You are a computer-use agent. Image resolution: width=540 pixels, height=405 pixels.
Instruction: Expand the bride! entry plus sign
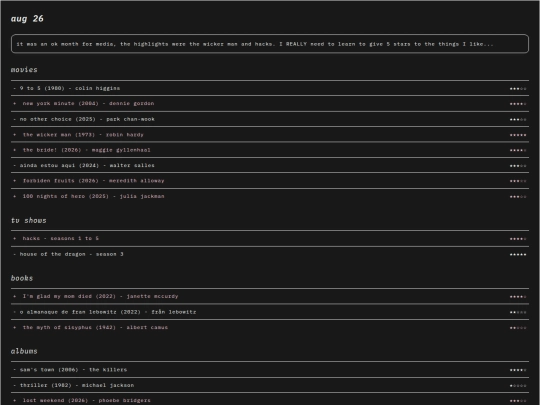(14, 150)
